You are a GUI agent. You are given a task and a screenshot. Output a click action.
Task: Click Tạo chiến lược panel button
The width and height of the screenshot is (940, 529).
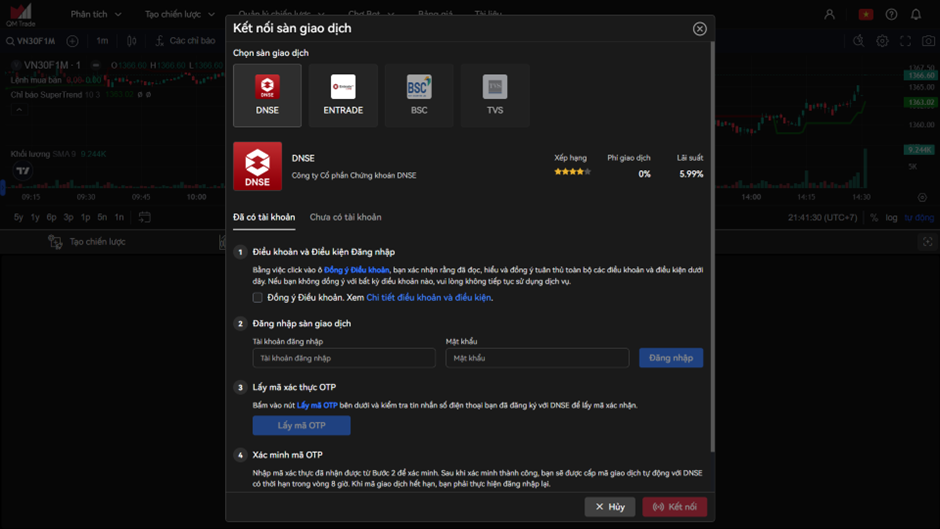(x=88, y=242)
